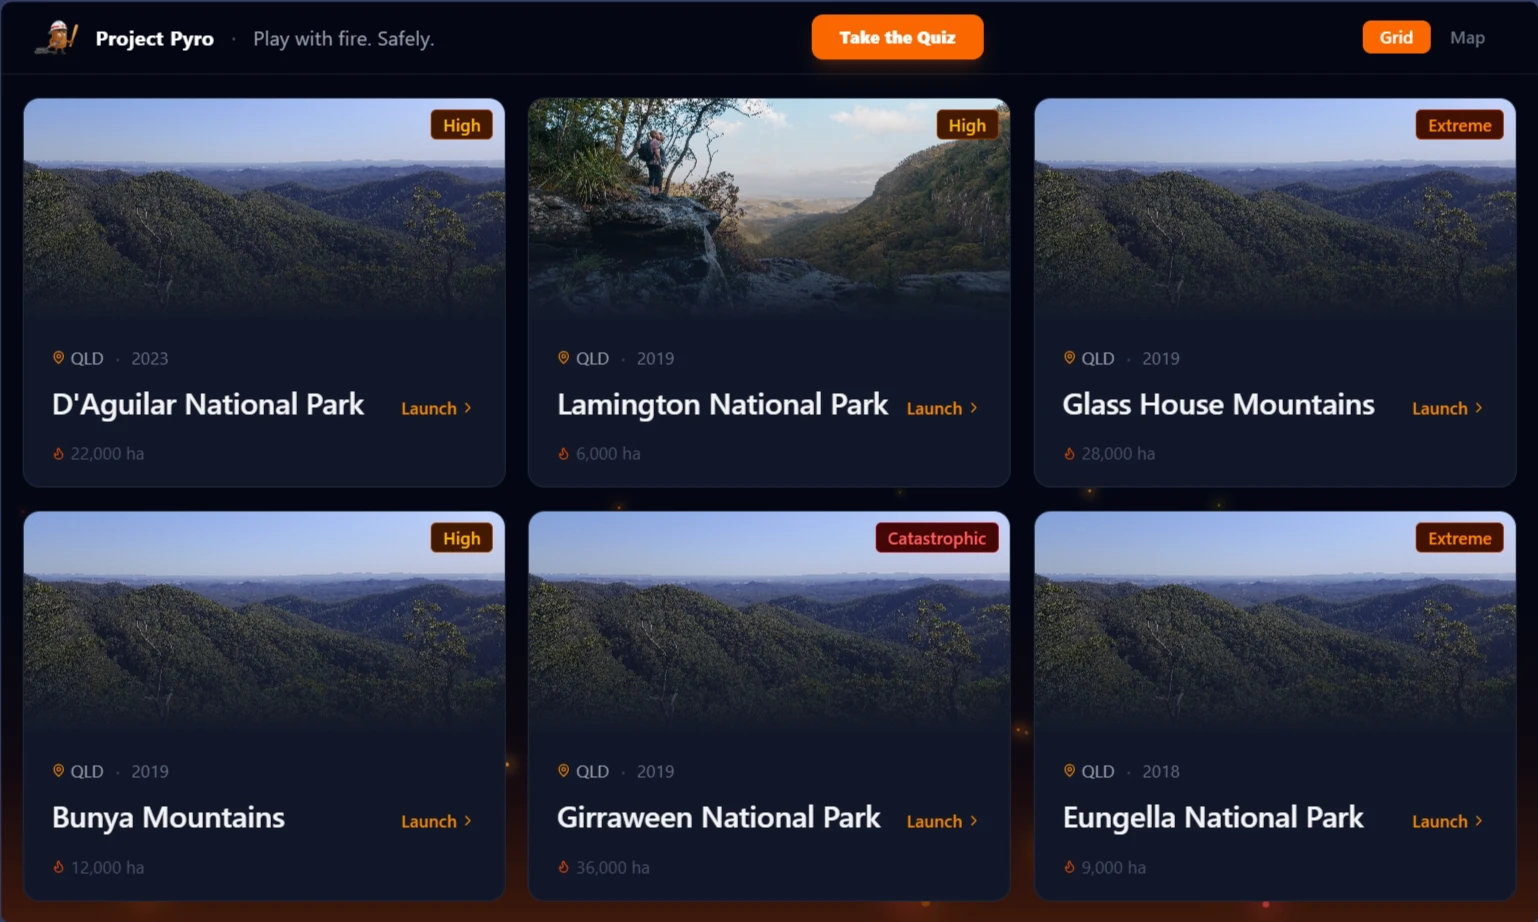Viewport: 1538px width, 922px height.
Task: Select the flame icon beside 22,000 ha
Action: click(57, 453)
